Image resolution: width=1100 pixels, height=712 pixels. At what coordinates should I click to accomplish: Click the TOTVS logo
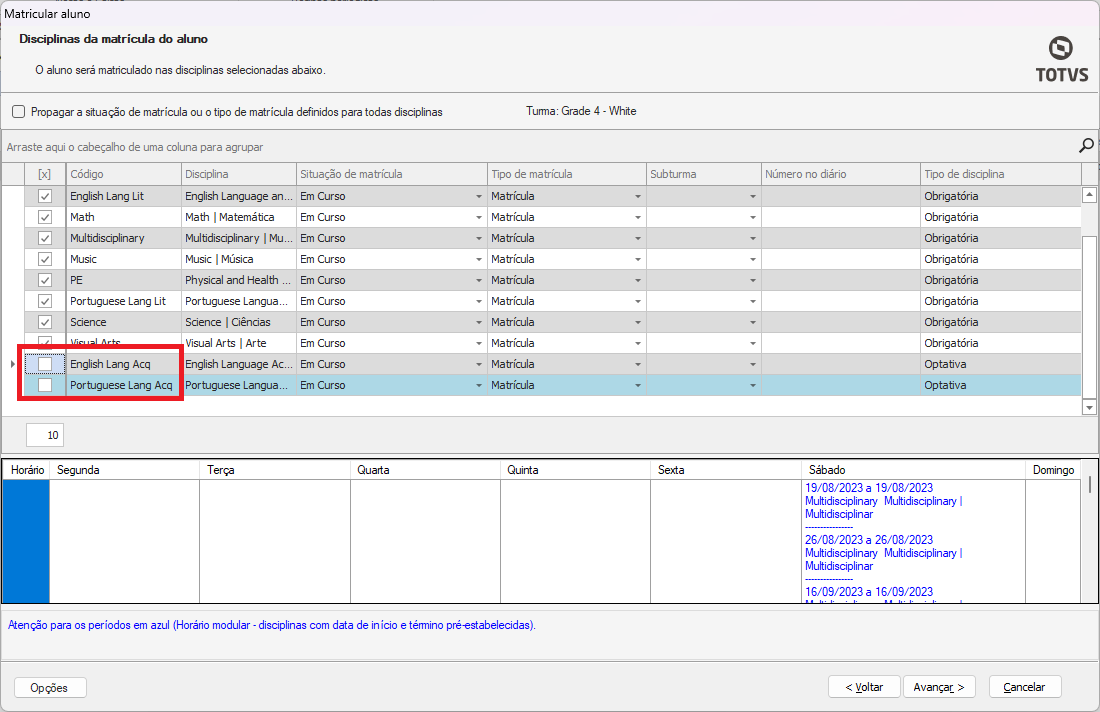[x=1061, y=60]
